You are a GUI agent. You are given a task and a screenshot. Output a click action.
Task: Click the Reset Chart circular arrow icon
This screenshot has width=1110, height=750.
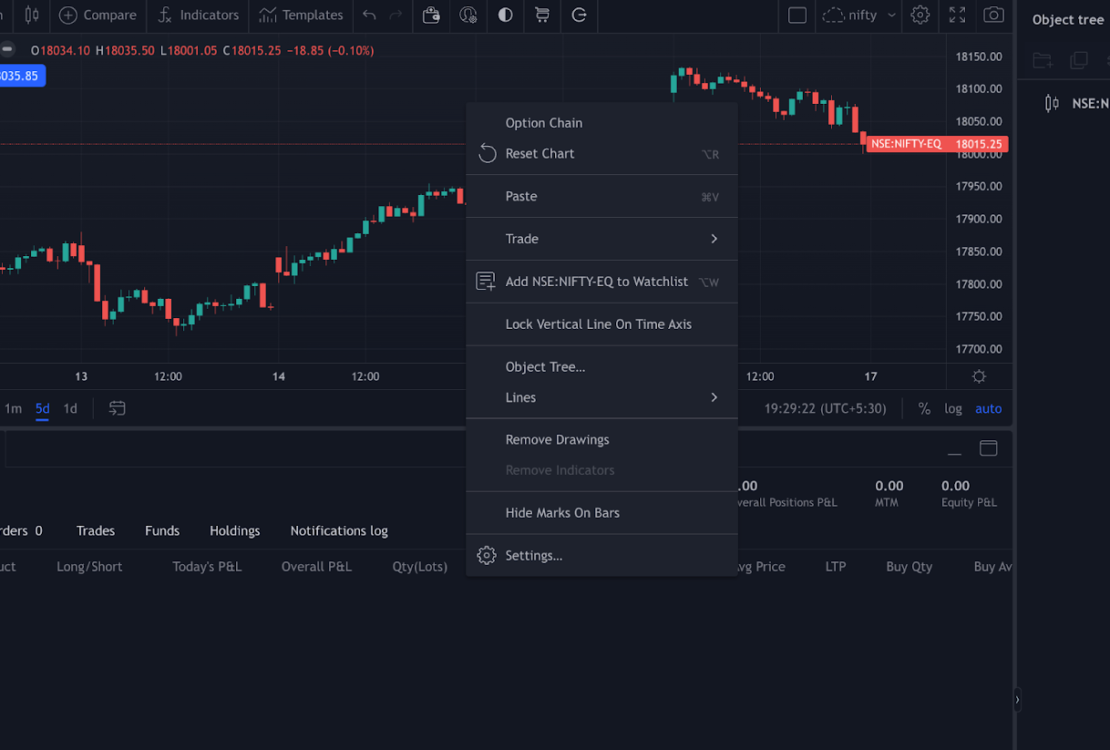(487, 153)
